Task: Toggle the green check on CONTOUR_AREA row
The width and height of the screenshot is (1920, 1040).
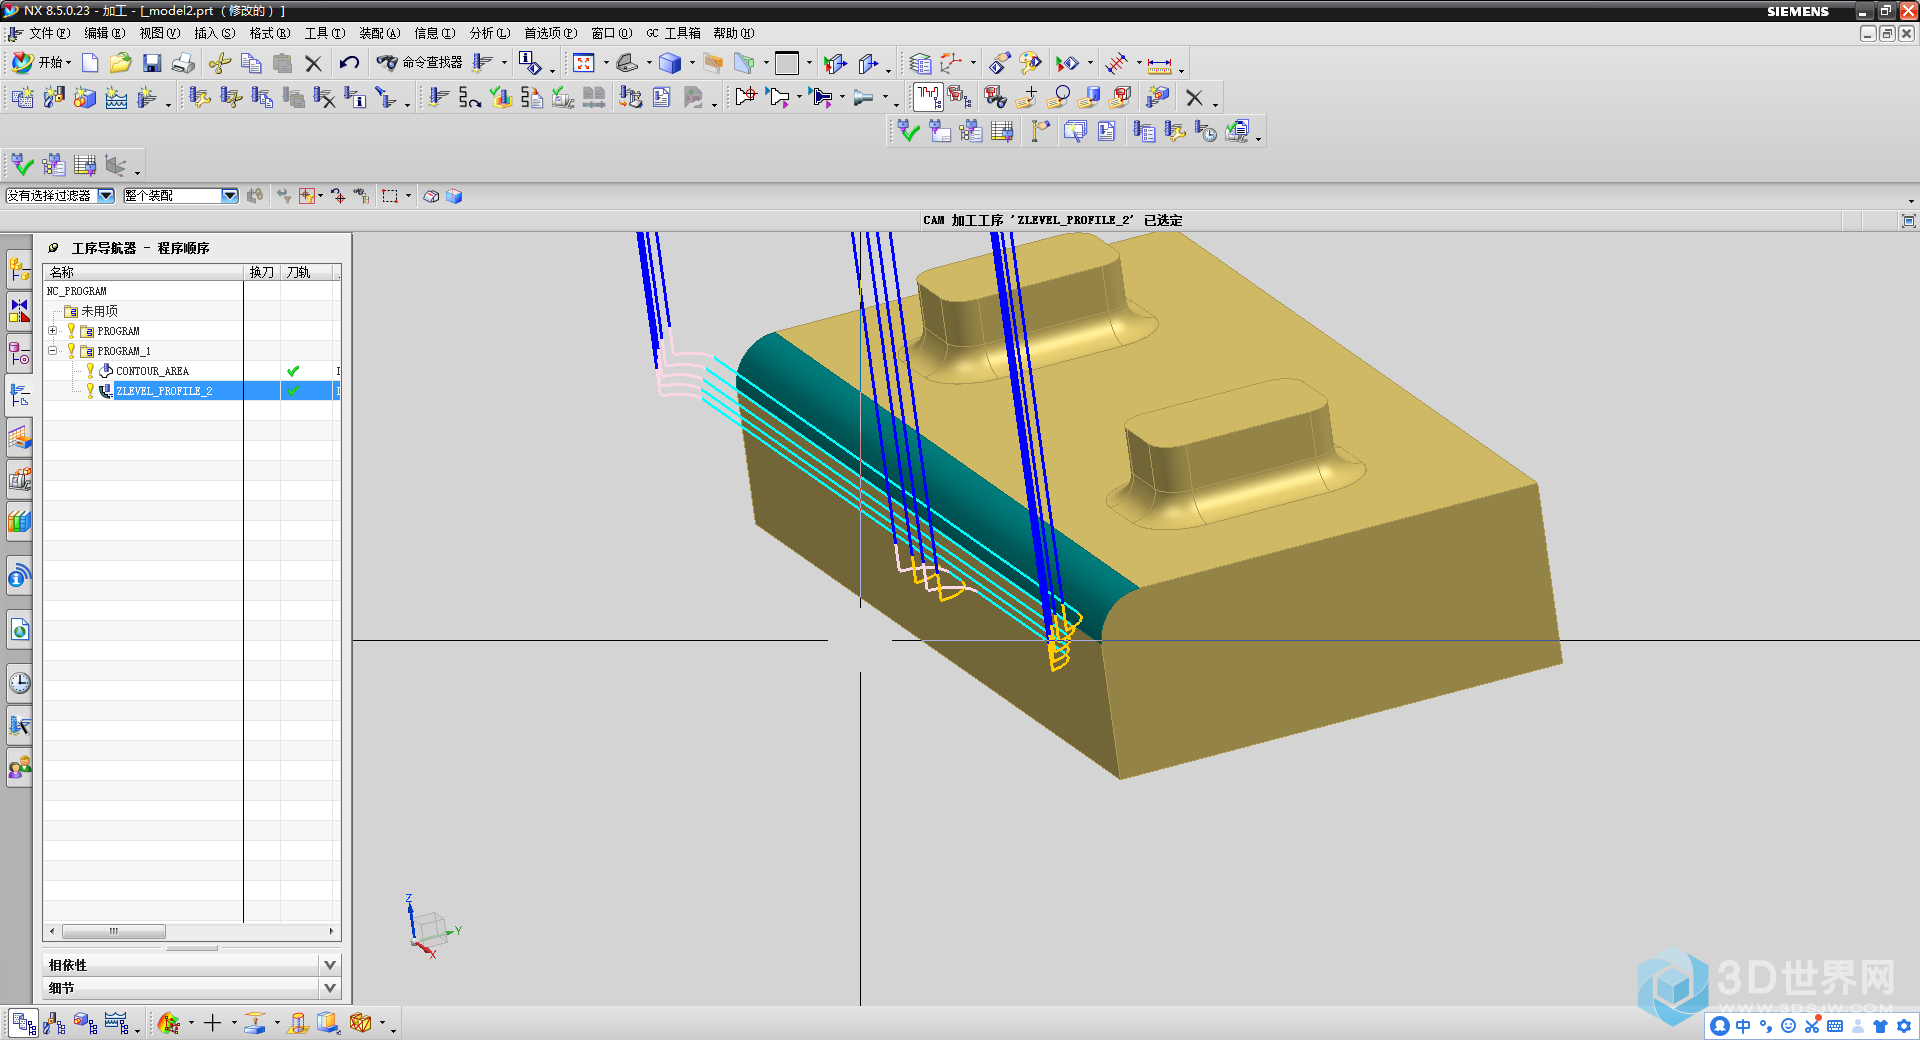Action: pyautogui.click(x=293, y=371)
